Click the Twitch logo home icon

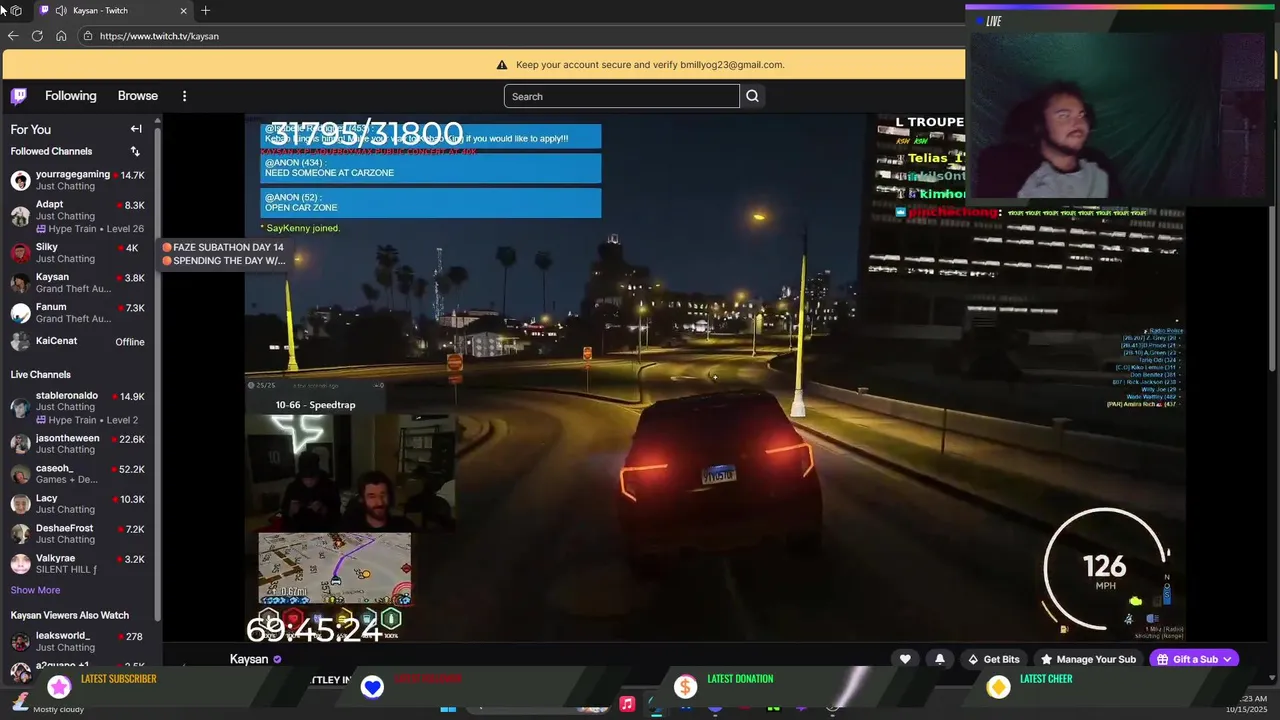19,96
